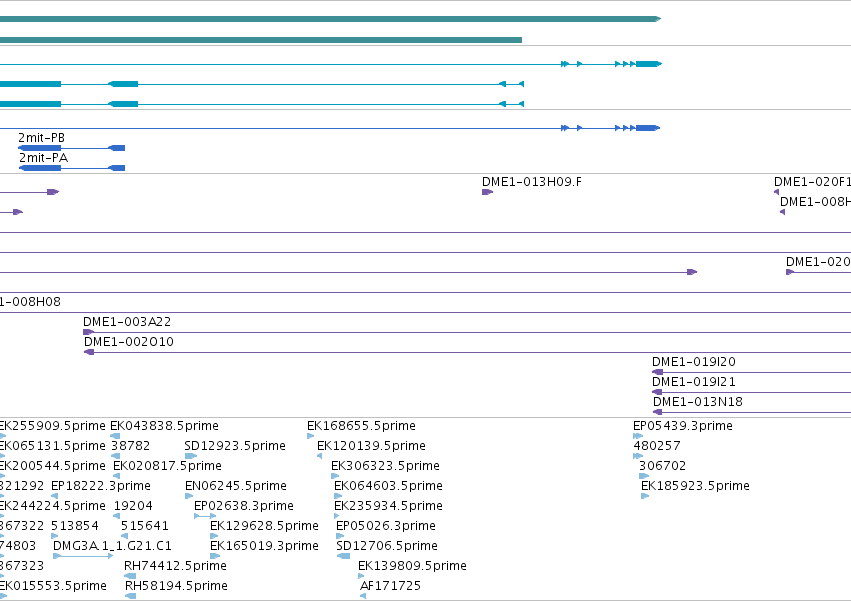Click the EK139809.5prime EST label
851x601 pixels.
click(x=412, y=566)
